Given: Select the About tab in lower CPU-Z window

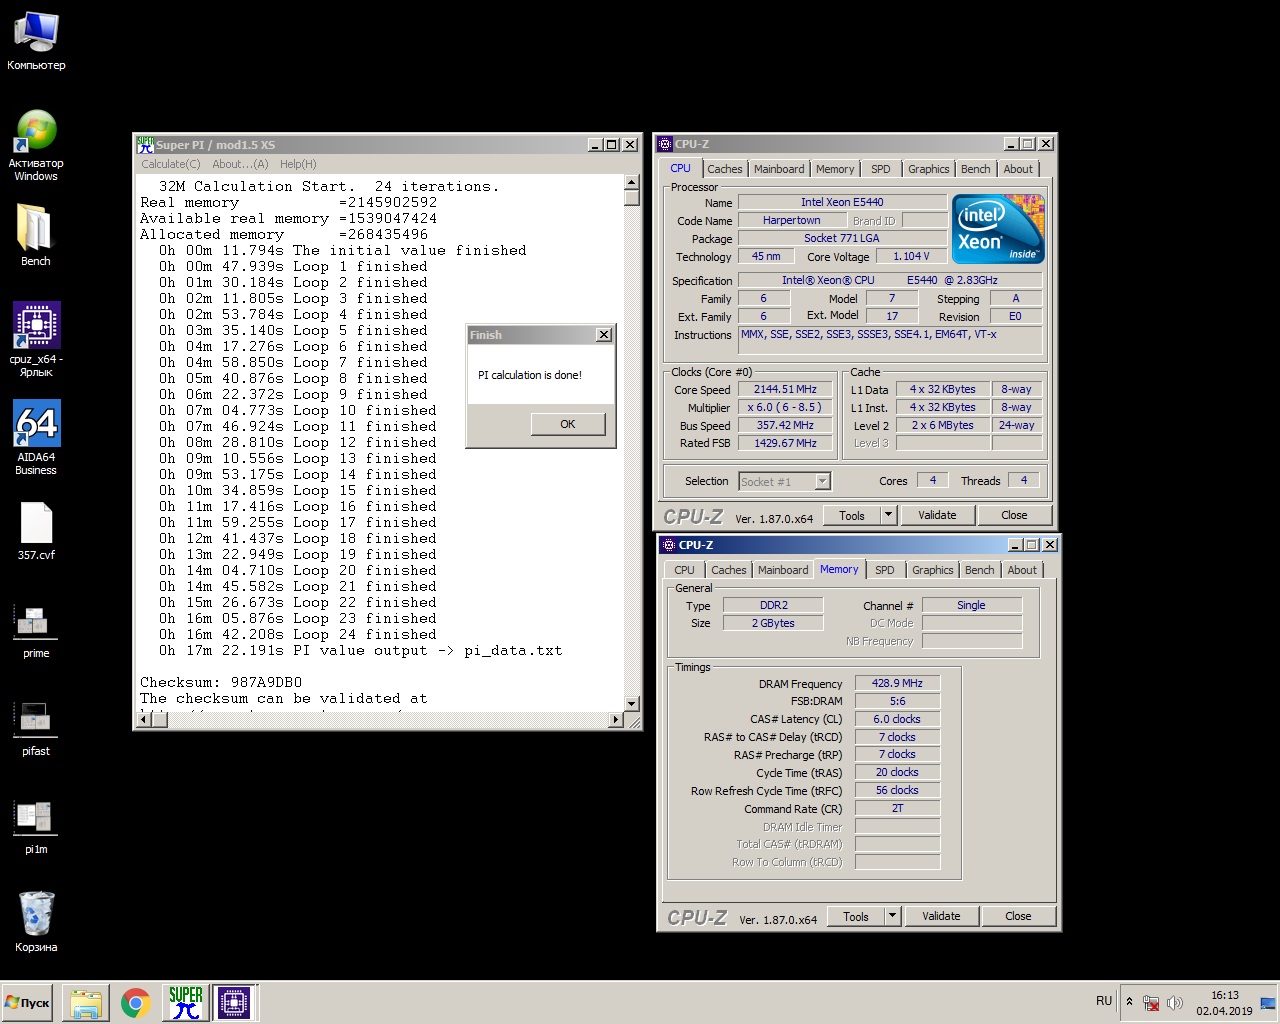Looking at the screenshot, I should (1022, 570).
